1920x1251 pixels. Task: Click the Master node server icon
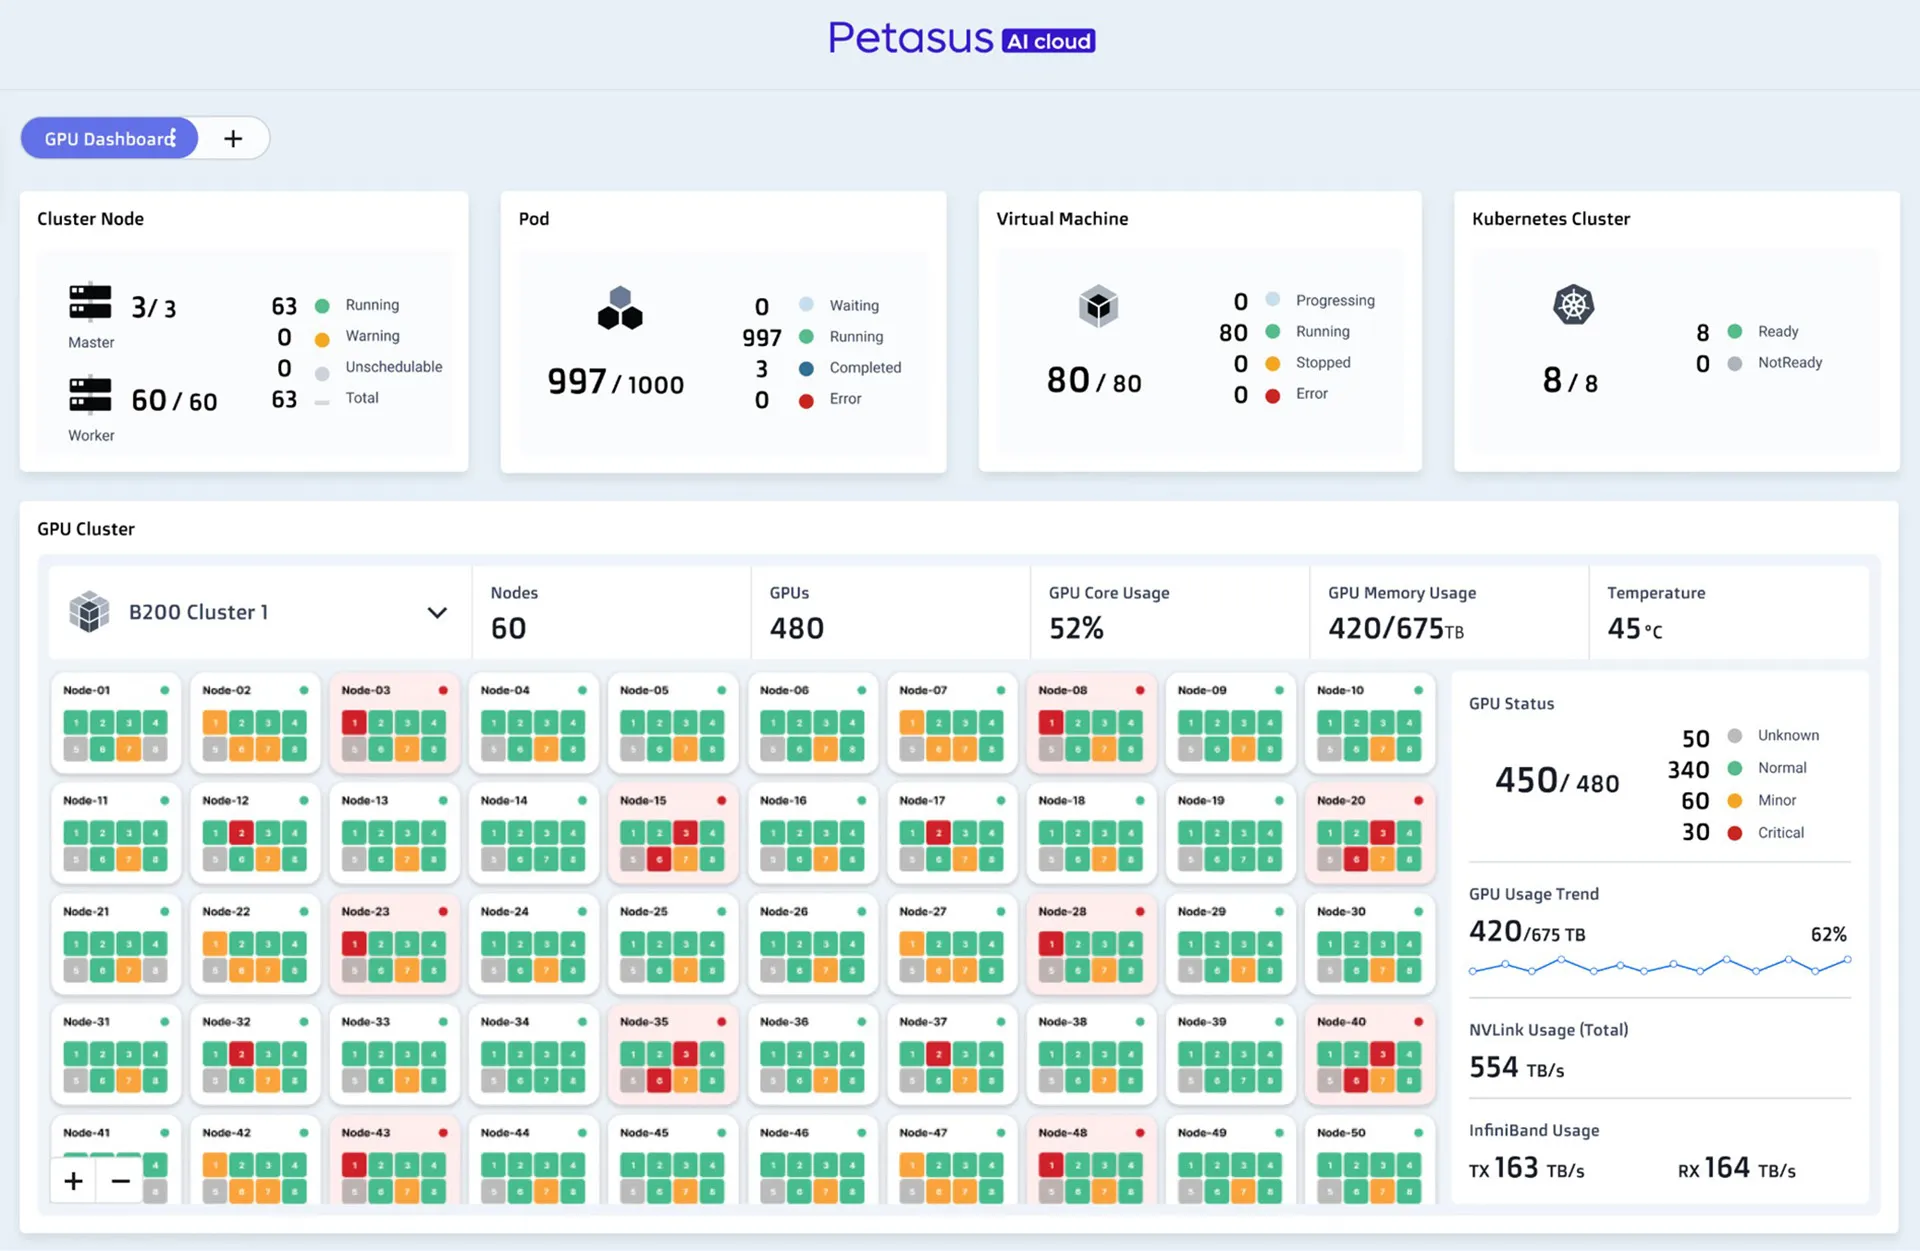[x=90, y=302]
